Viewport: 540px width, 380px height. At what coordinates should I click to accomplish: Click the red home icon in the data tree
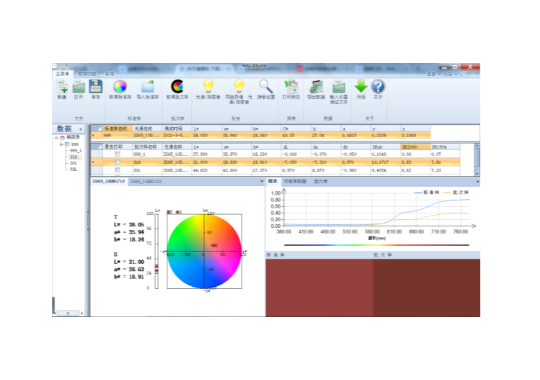coord(62,137)
